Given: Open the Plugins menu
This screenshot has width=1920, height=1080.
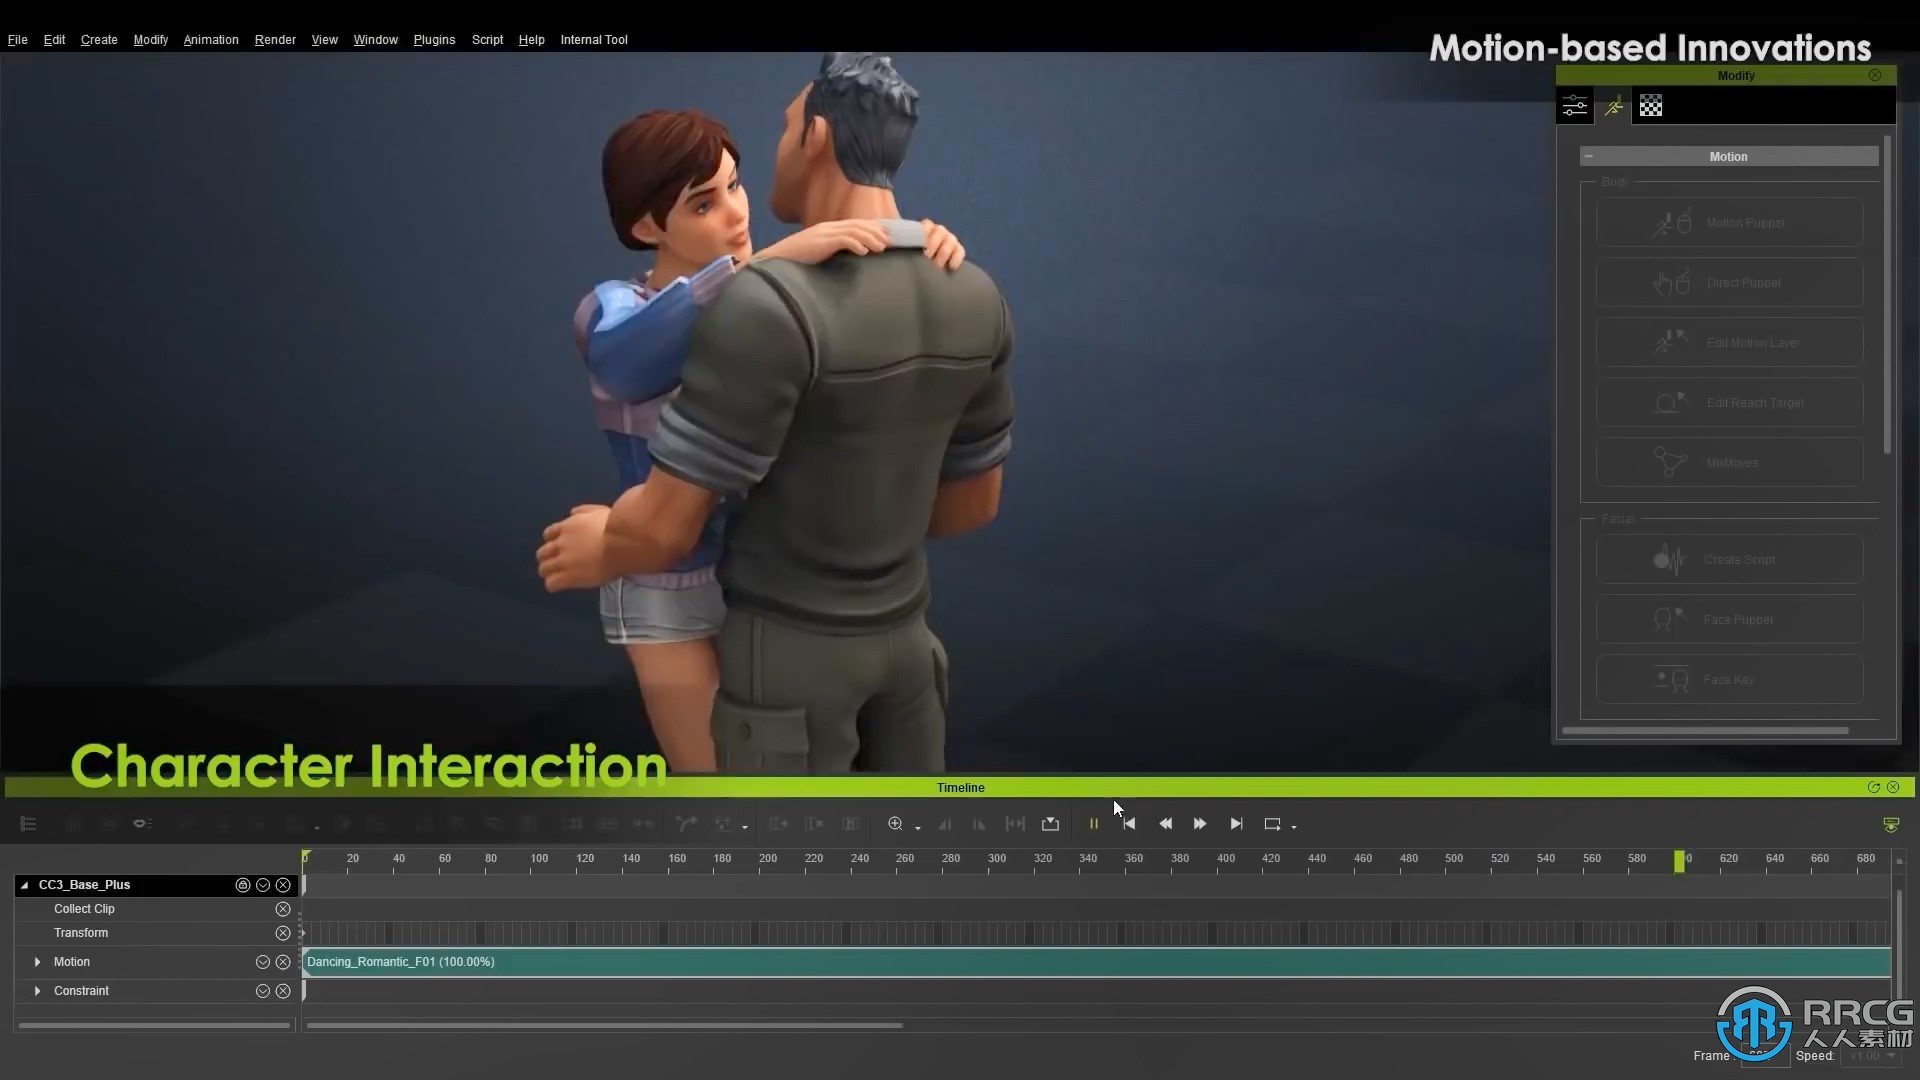Looking at the screenshot, I should click(x=433, y=40).
